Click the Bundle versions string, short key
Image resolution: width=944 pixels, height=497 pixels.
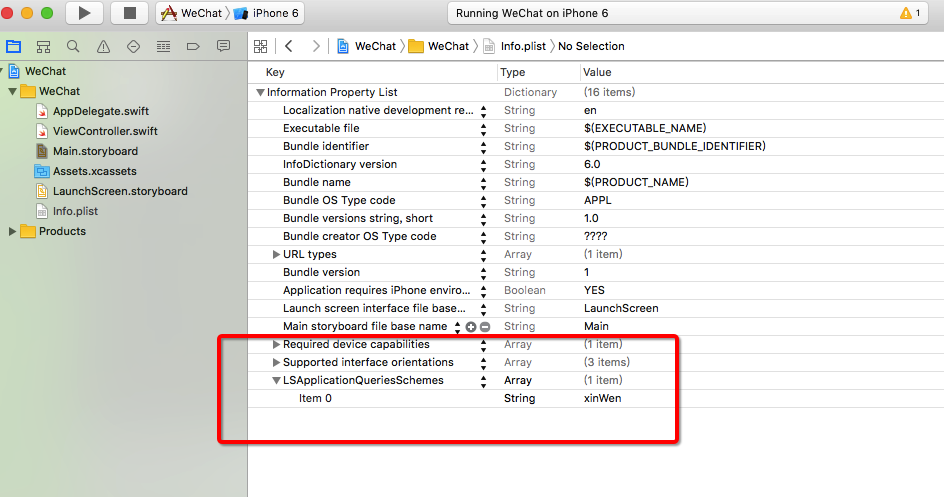pos(358,218)
